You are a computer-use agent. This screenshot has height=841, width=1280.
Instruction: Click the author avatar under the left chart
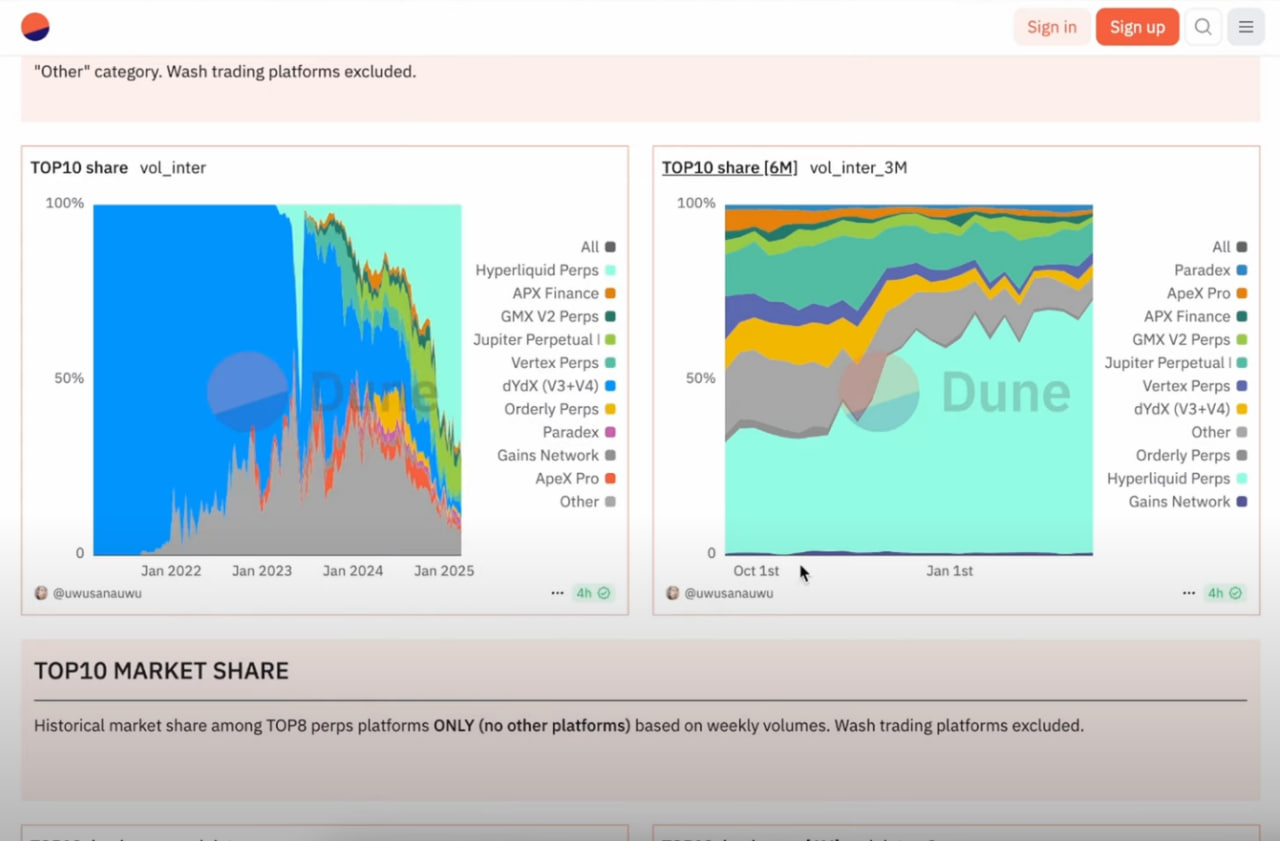point(41,593)
